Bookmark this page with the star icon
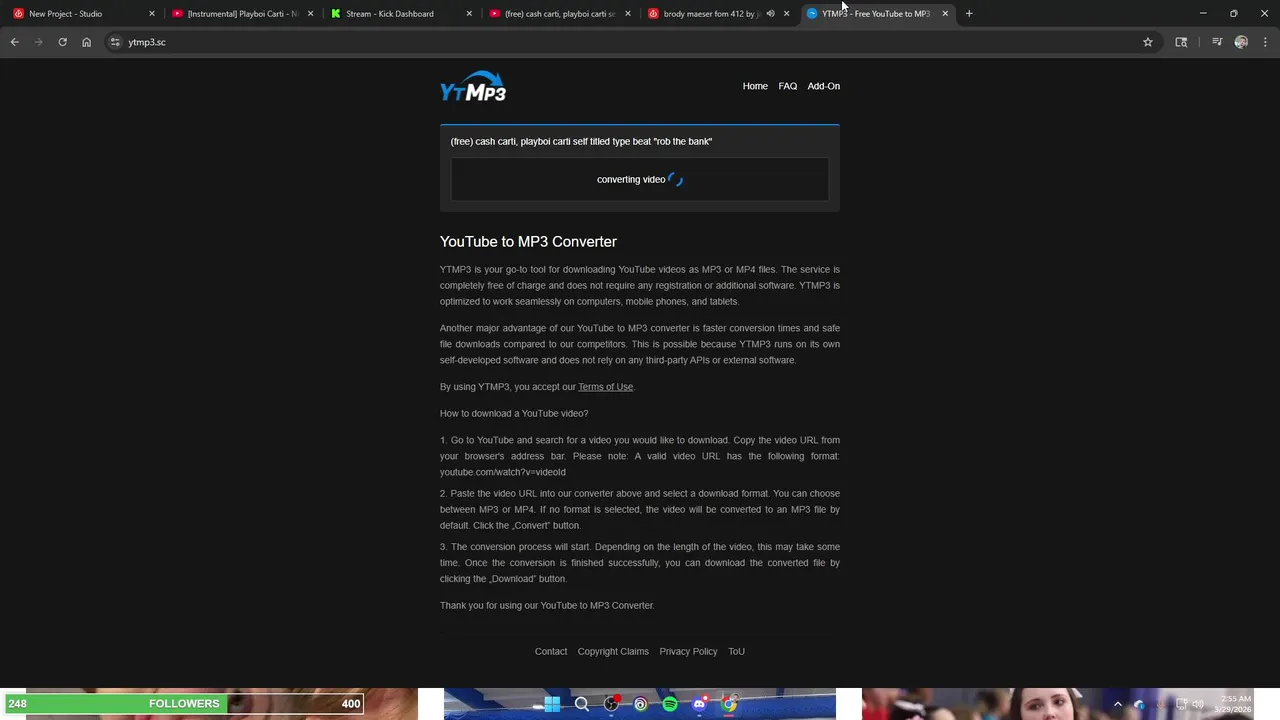The image size is (1280, 720). 1148,42
